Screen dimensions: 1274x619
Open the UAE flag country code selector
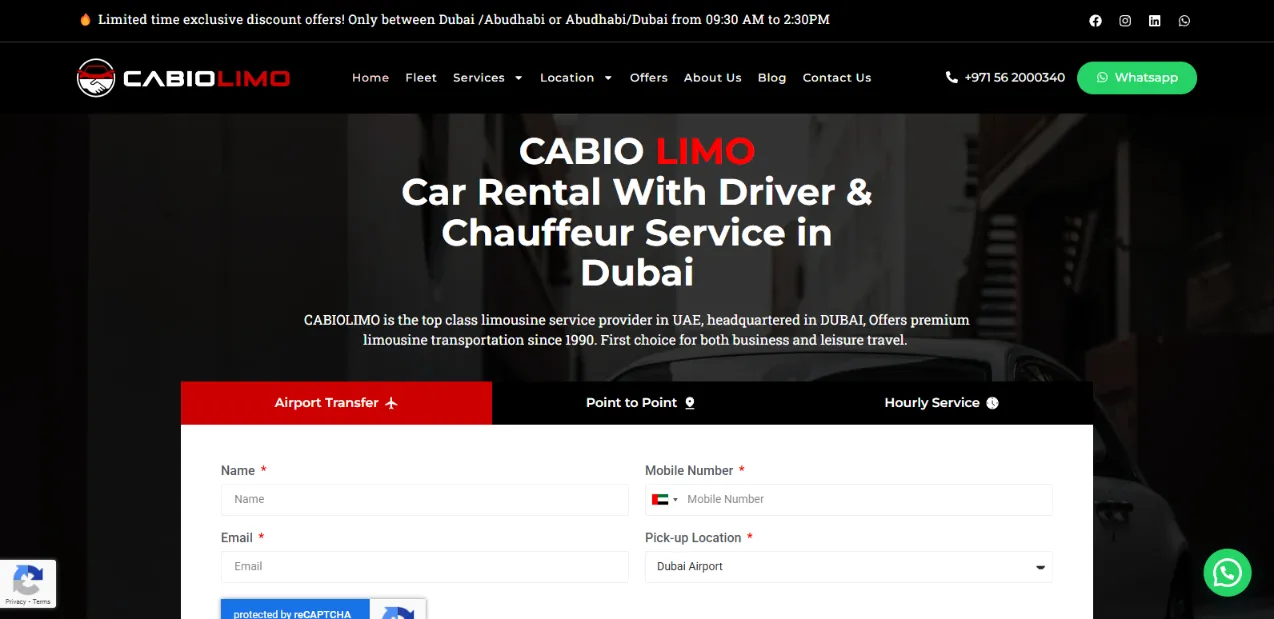(664, 500)
